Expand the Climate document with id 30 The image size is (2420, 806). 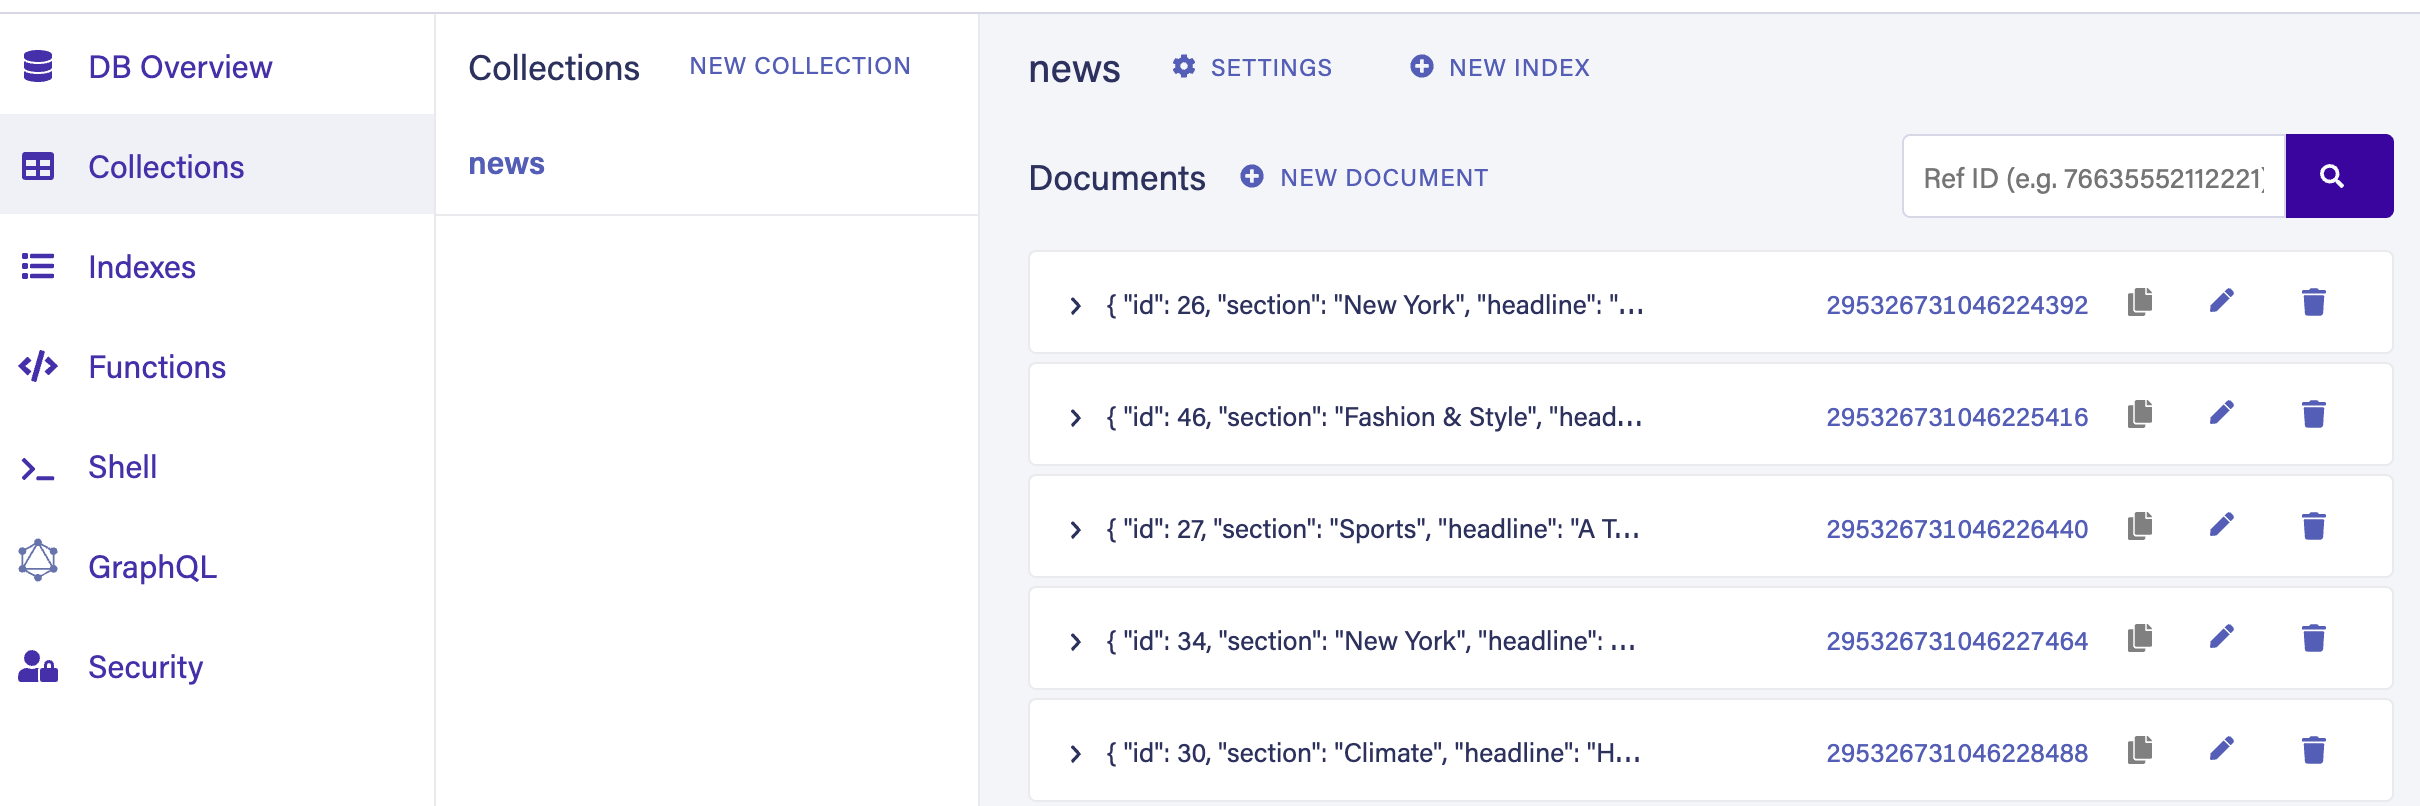[x=1075, y=753]
